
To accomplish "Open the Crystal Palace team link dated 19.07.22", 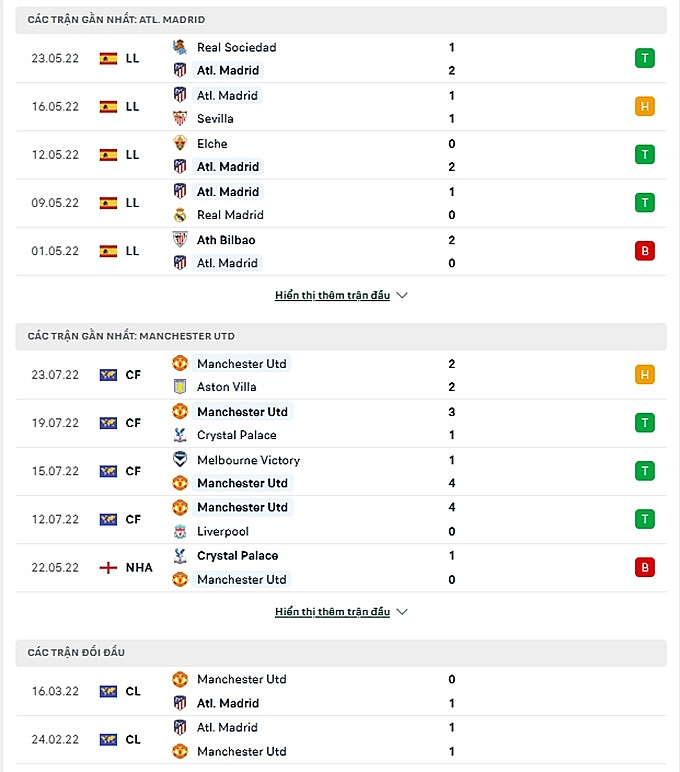I will pos(237,435).
